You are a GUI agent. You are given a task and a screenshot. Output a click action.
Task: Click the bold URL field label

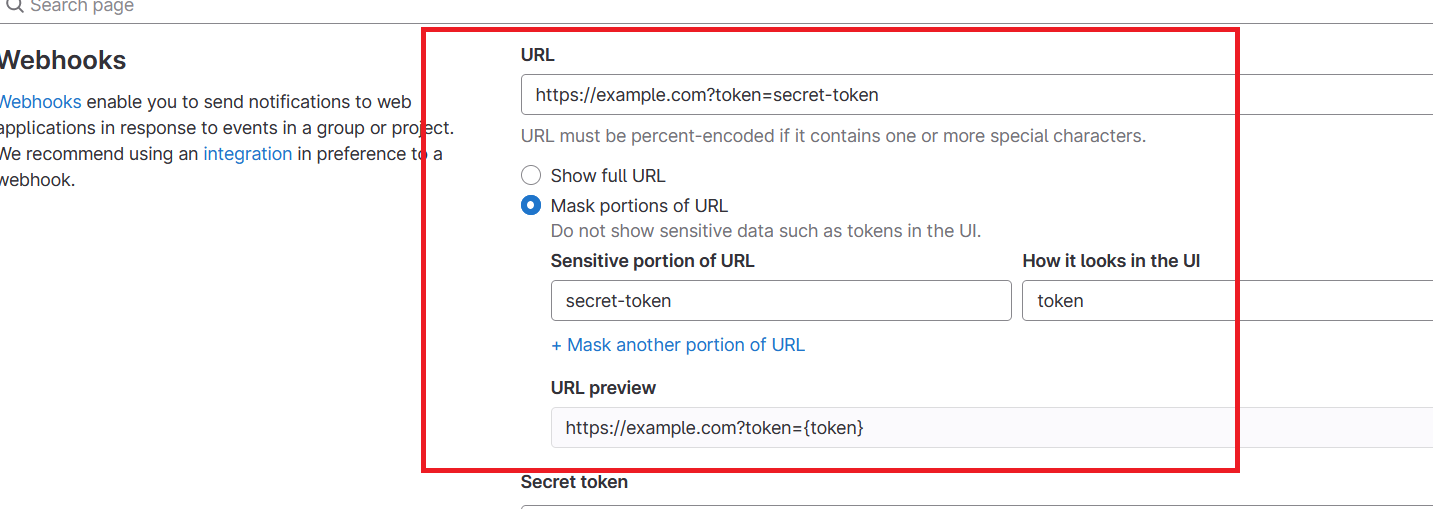[537, 55]
